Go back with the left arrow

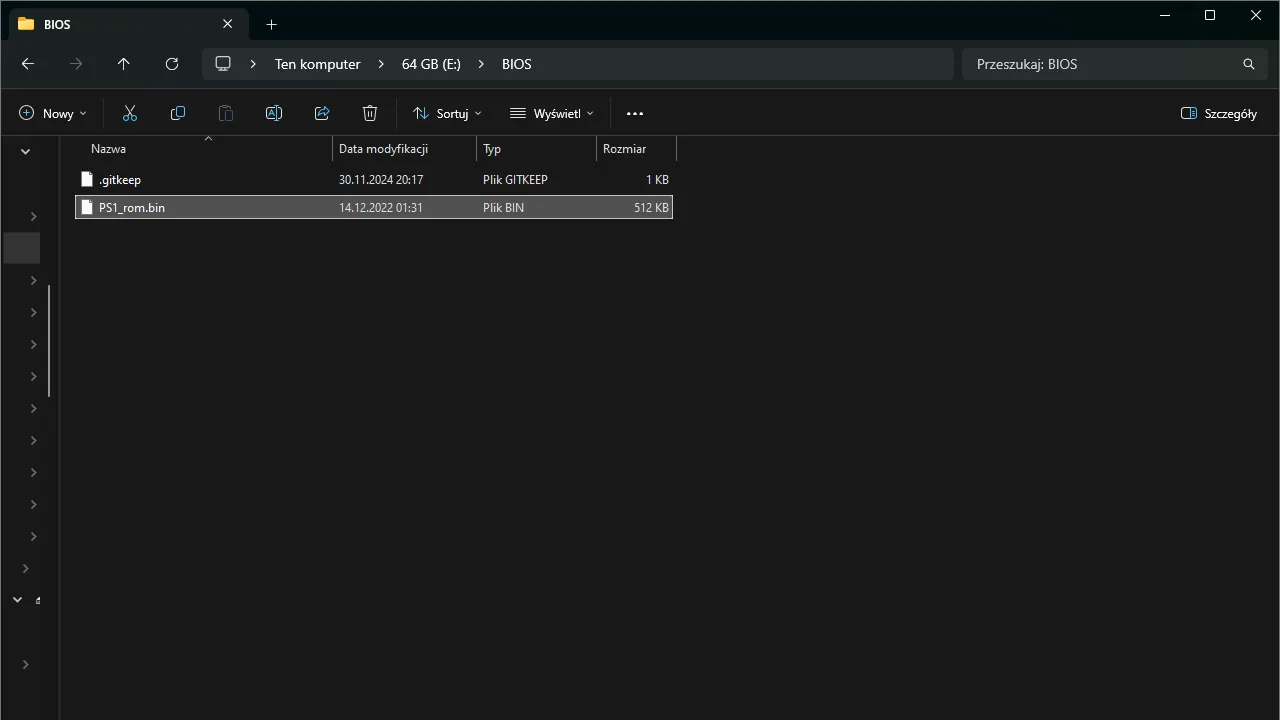(28, 64)
